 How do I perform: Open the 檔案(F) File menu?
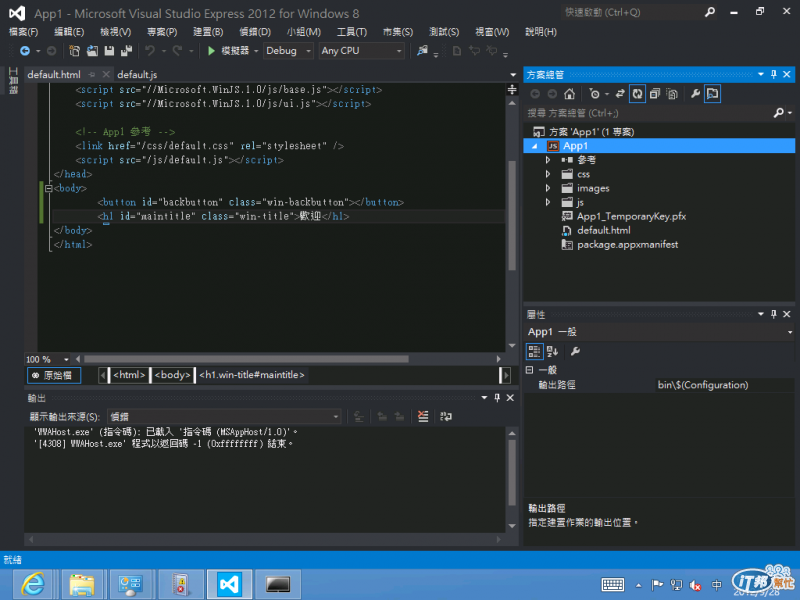(23, 32)
